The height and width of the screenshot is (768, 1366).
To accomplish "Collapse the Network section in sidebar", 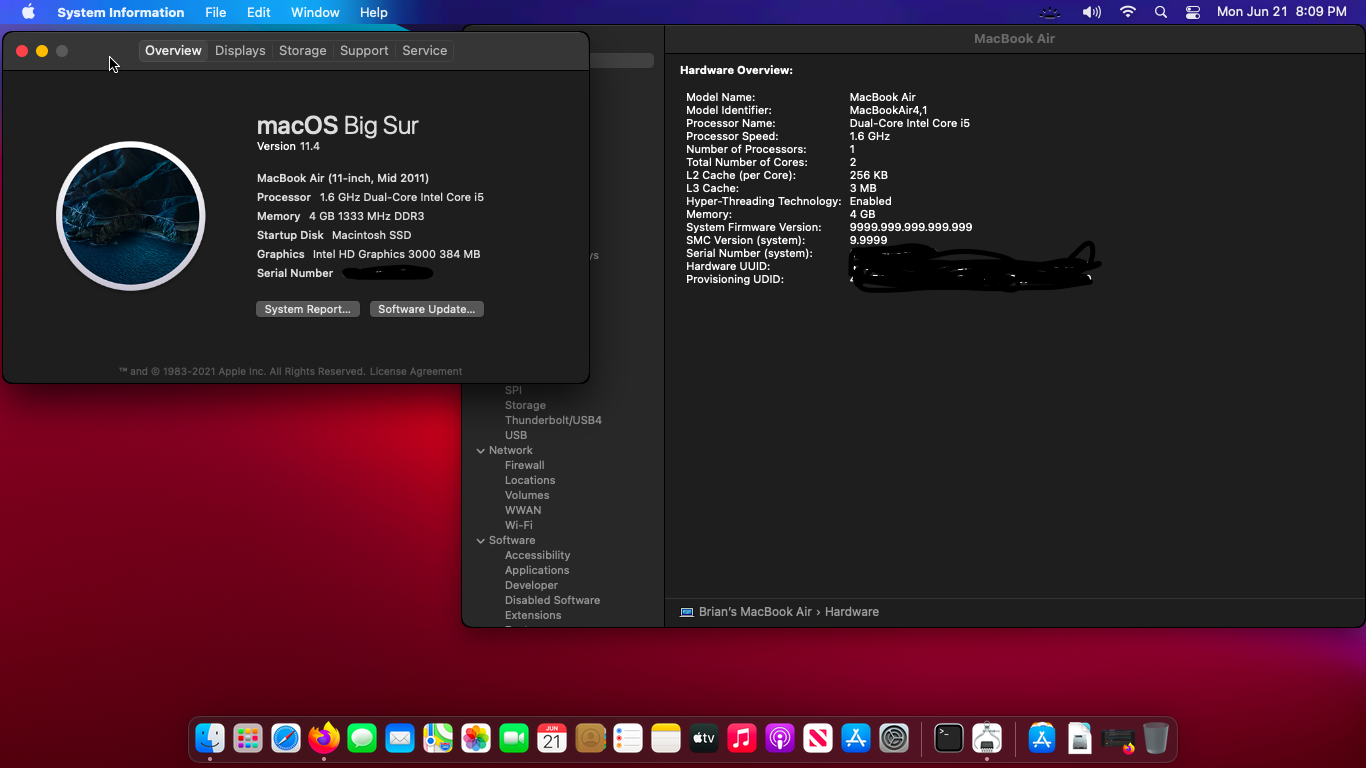I will click(480, 451).
